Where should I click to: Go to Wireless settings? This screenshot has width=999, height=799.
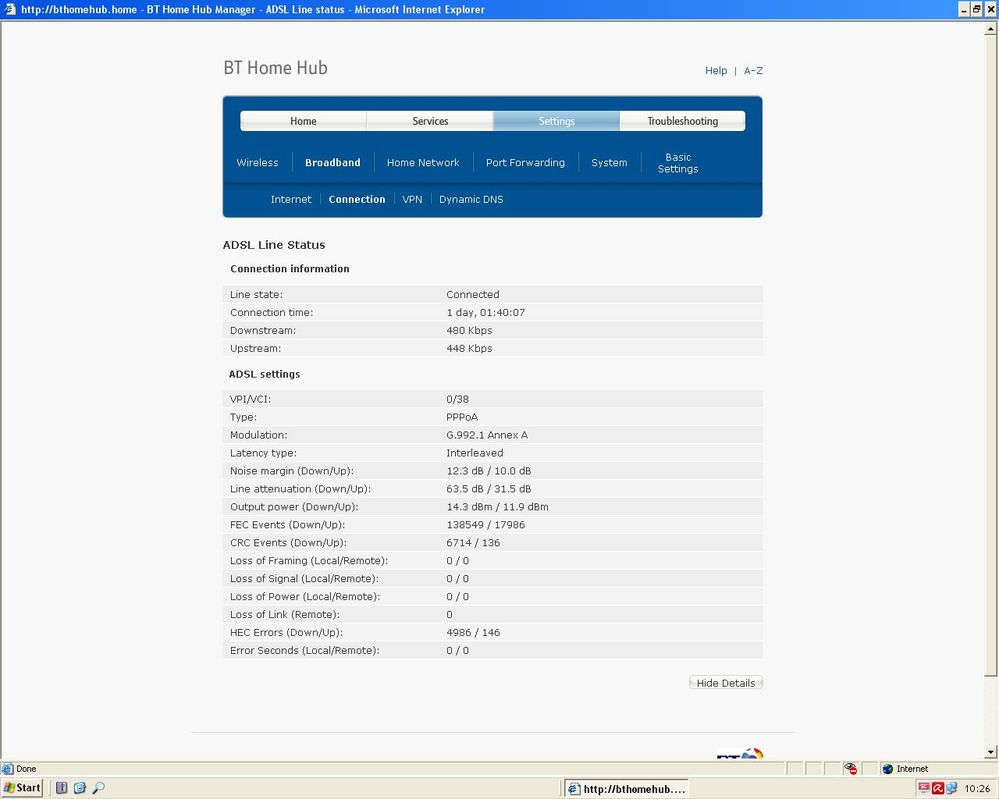click(x=257, y=162)
